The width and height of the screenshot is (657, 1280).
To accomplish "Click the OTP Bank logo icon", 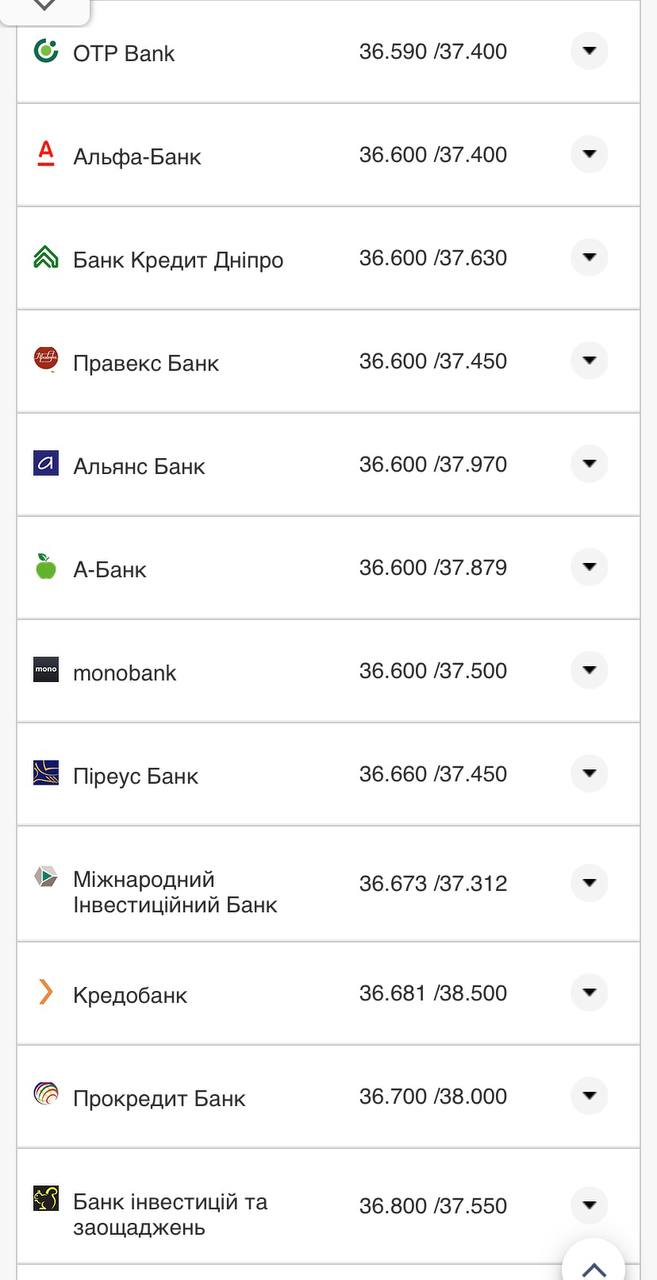I will tap(46, 51).
